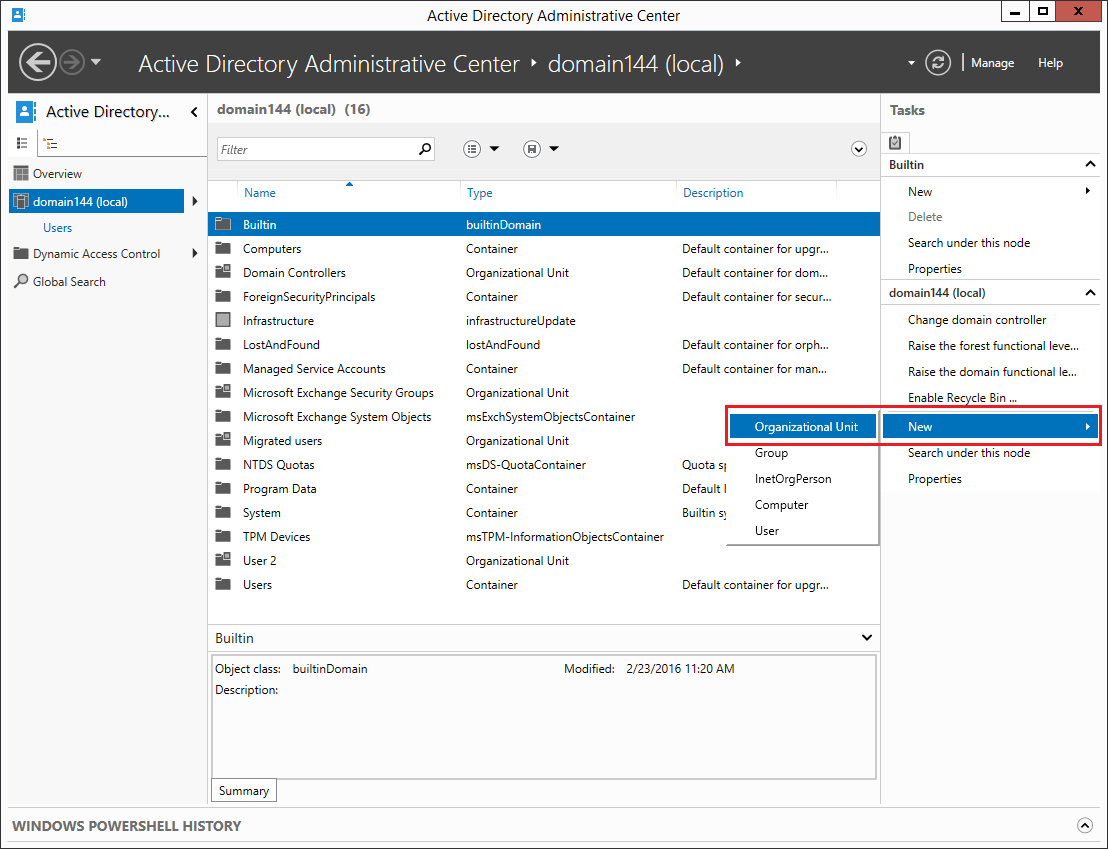This screenshot has width=1108, height=849.
Task: Expand the filter criteria chevron button
Action: 859,149
